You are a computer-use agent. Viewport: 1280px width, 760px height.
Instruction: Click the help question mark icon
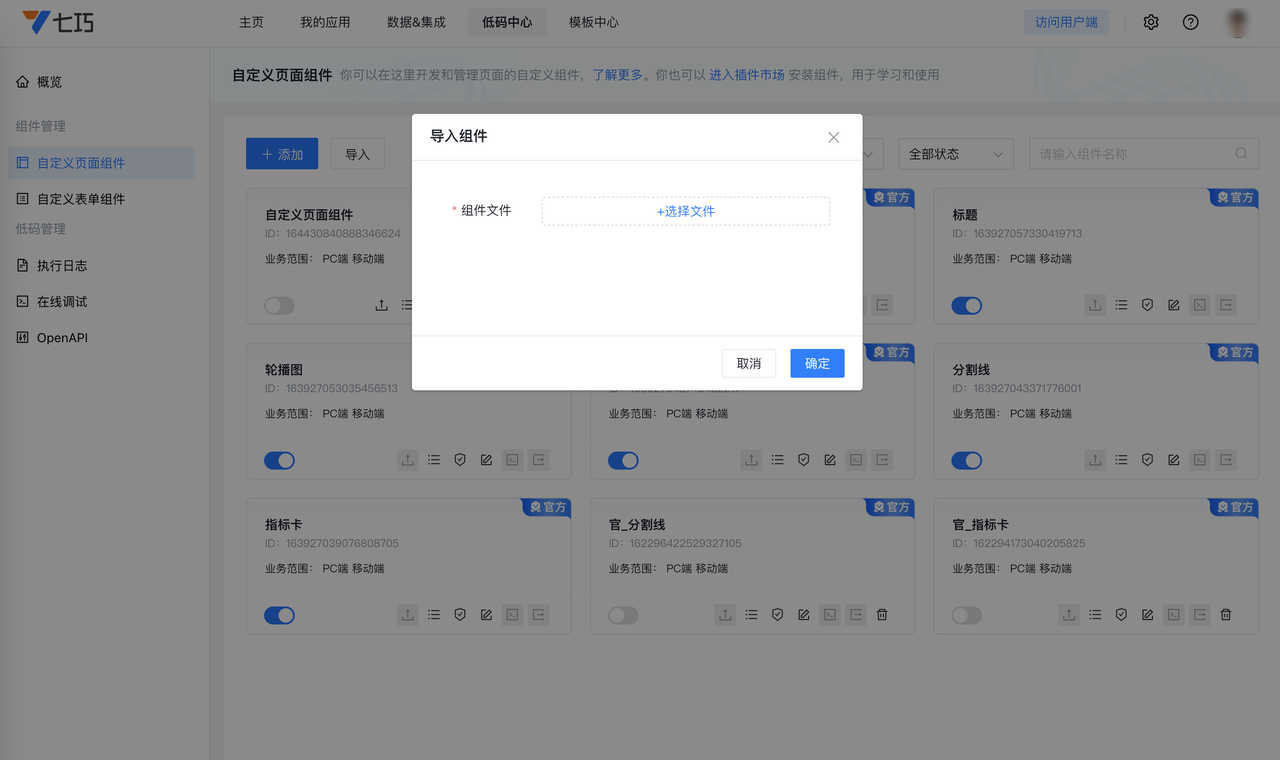tap(1190, 22)
